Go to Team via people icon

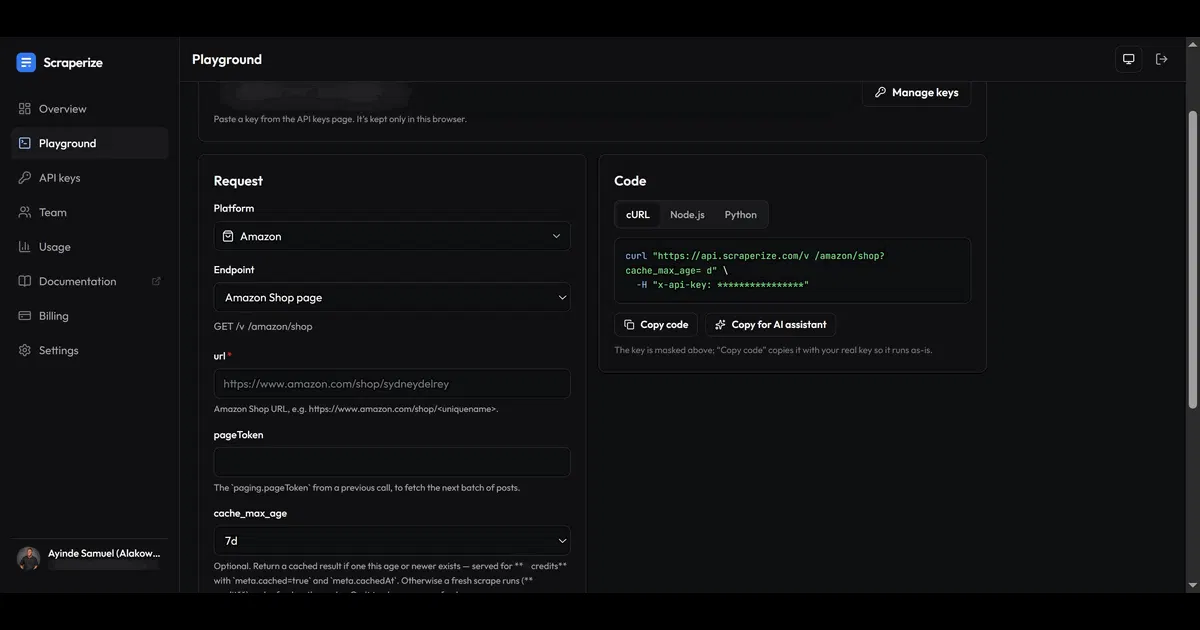tap(25, 212)
